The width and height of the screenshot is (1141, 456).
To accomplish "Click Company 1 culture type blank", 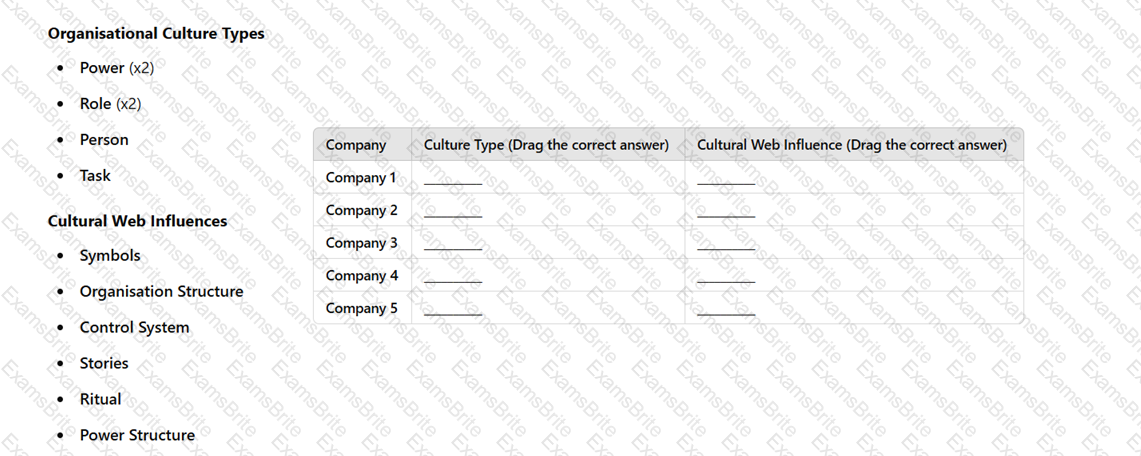I will tap(453, 182).
